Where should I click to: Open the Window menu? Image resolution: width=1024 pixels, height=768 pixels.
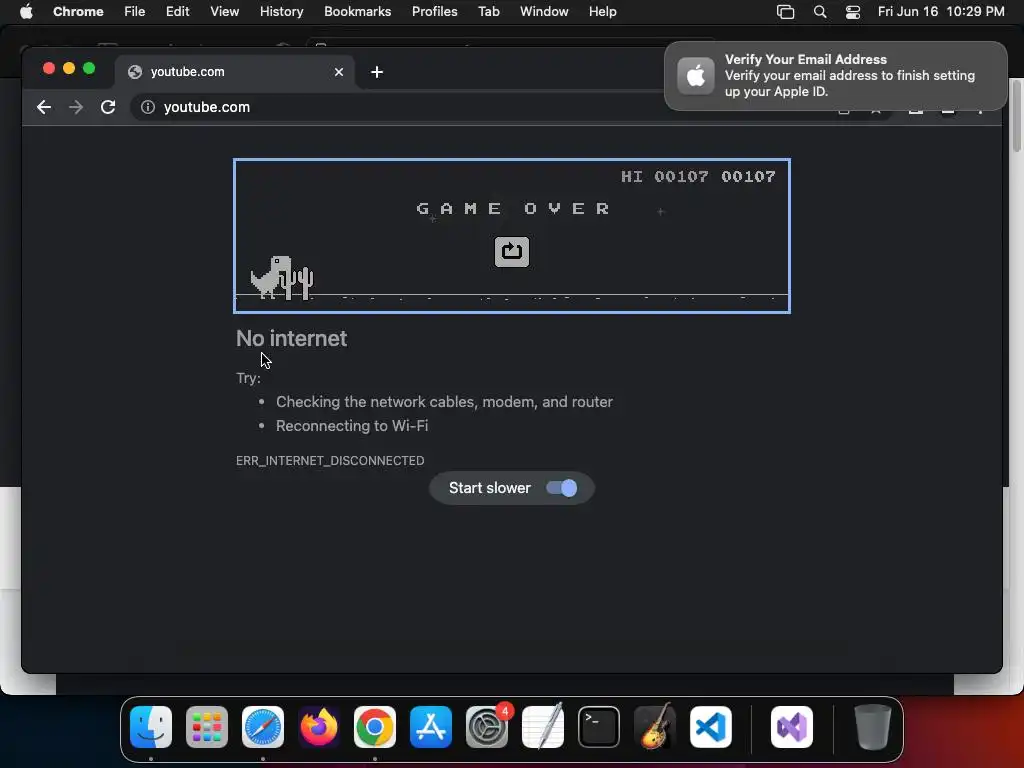coord(544,11)
